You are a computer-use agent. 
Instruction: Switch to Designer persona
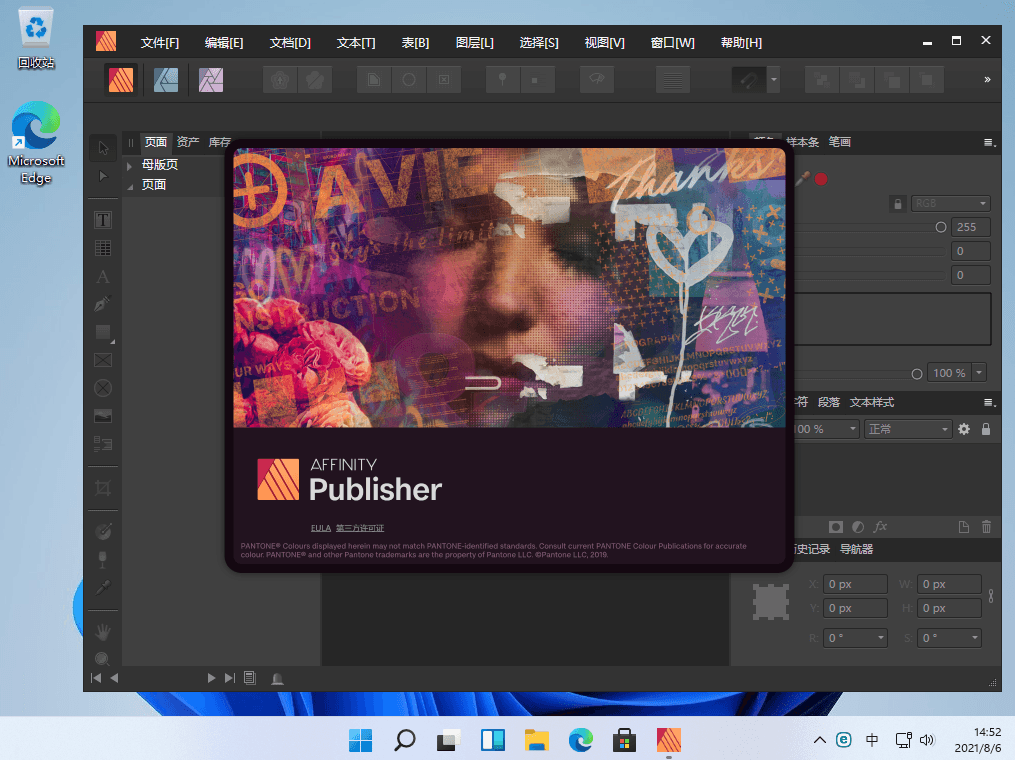[166, 80]
